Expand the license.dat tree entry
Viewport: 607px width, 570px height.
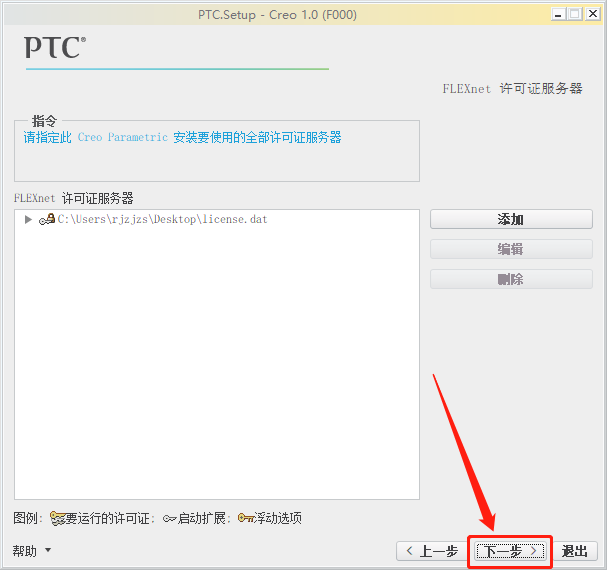click(x=28, y=220)
